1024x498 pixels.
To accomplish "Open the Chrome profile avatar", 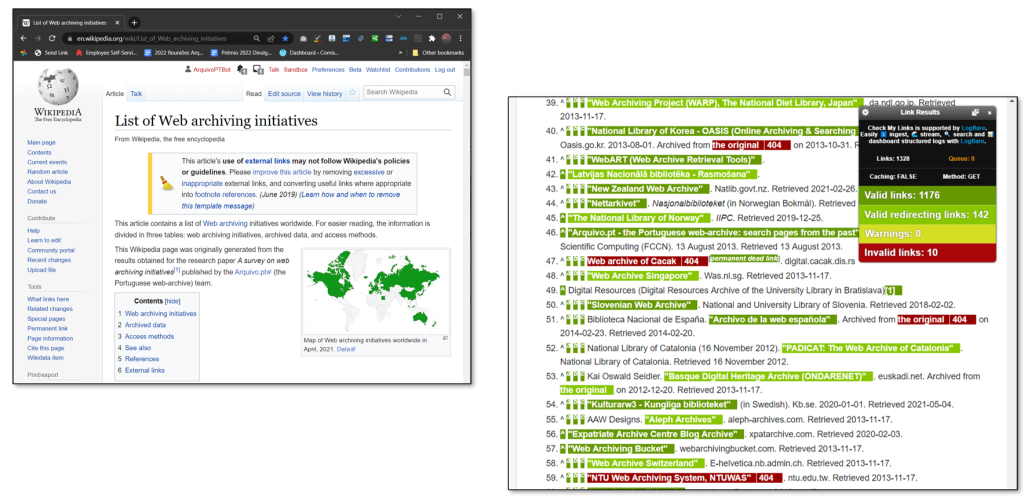I will 446,39.
